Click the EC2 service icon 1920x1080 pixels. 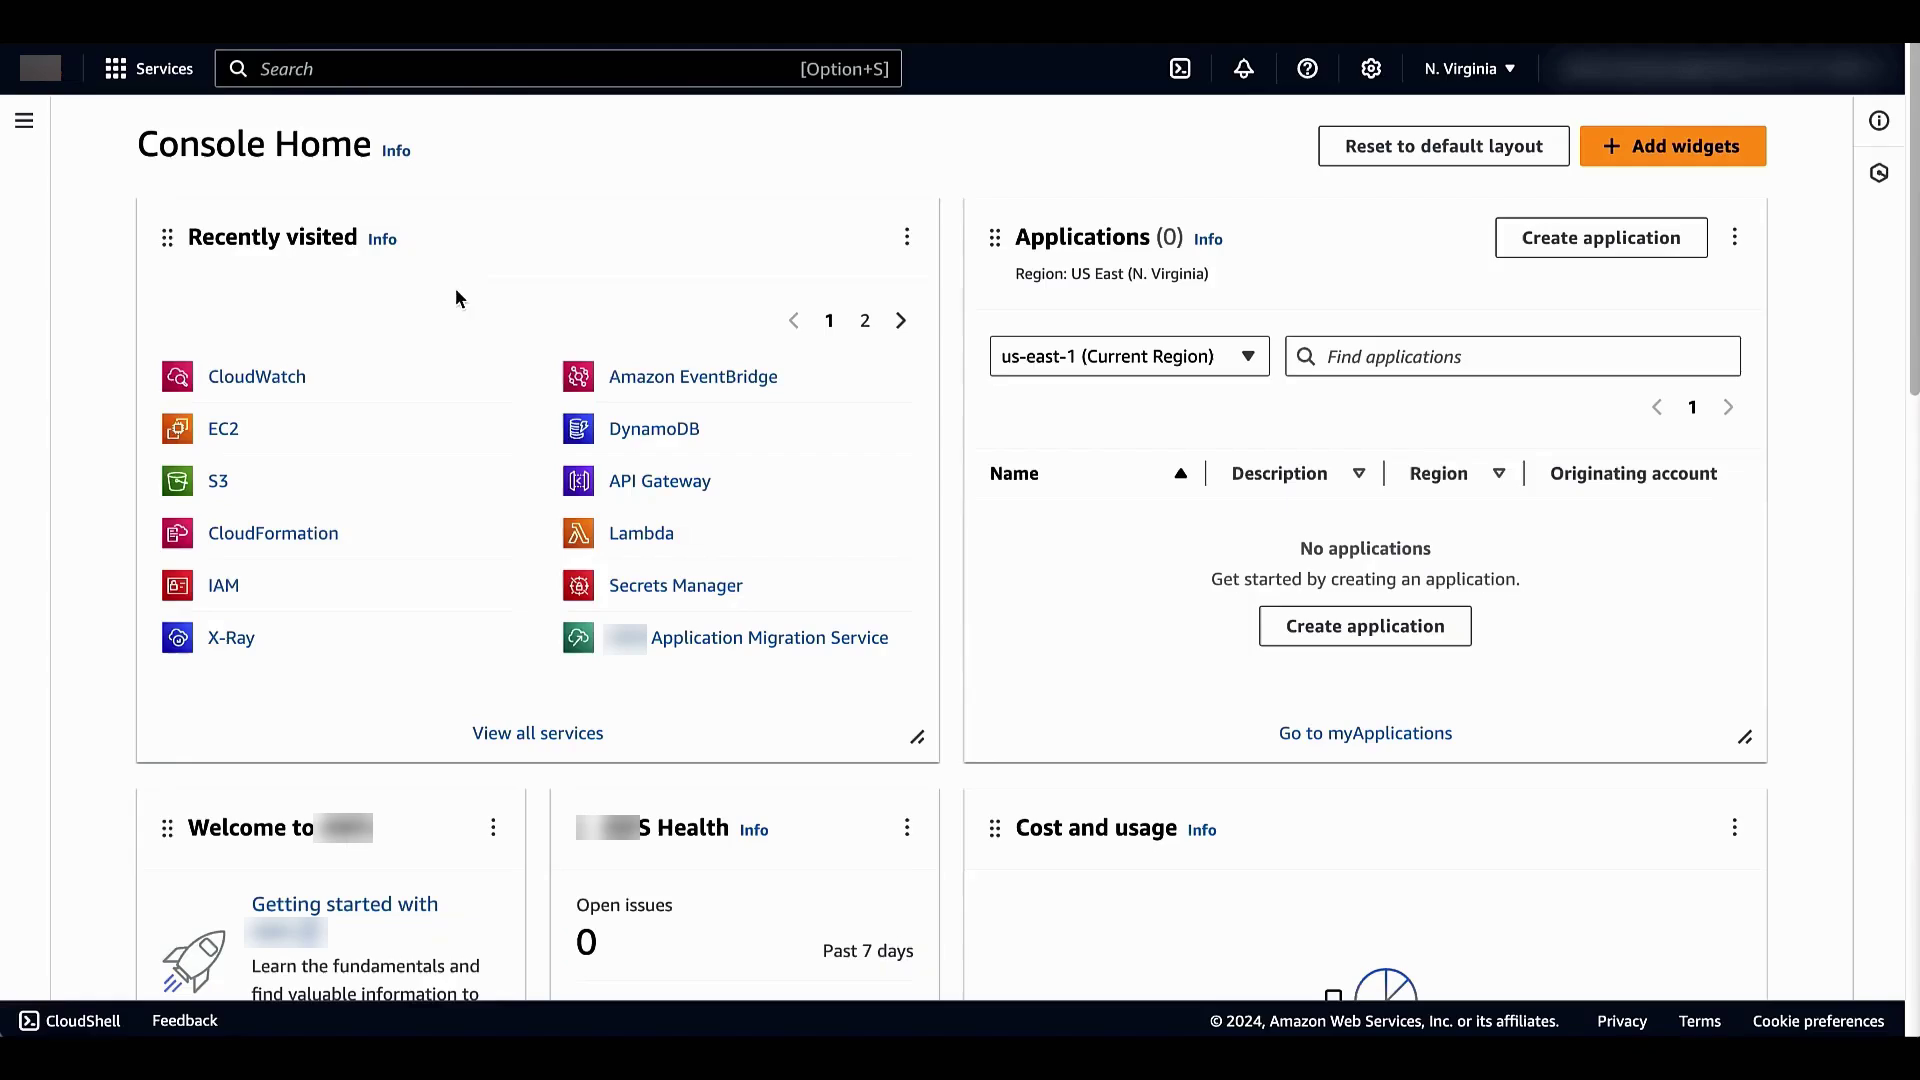[x=177, y=429]
